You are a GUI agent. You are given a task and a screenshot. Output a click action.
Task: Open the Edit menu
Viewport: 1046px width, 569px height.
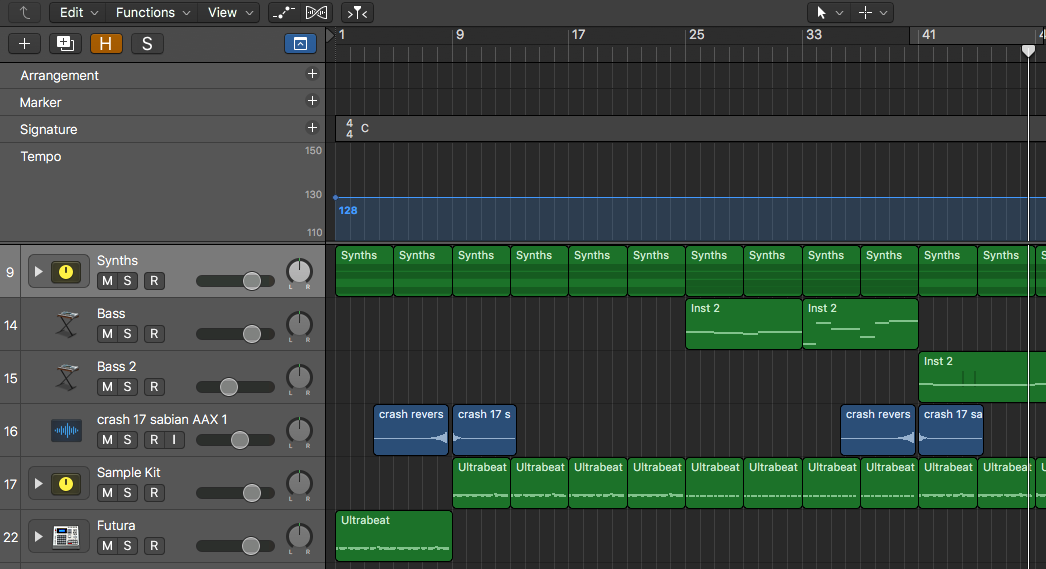(79, 12)
